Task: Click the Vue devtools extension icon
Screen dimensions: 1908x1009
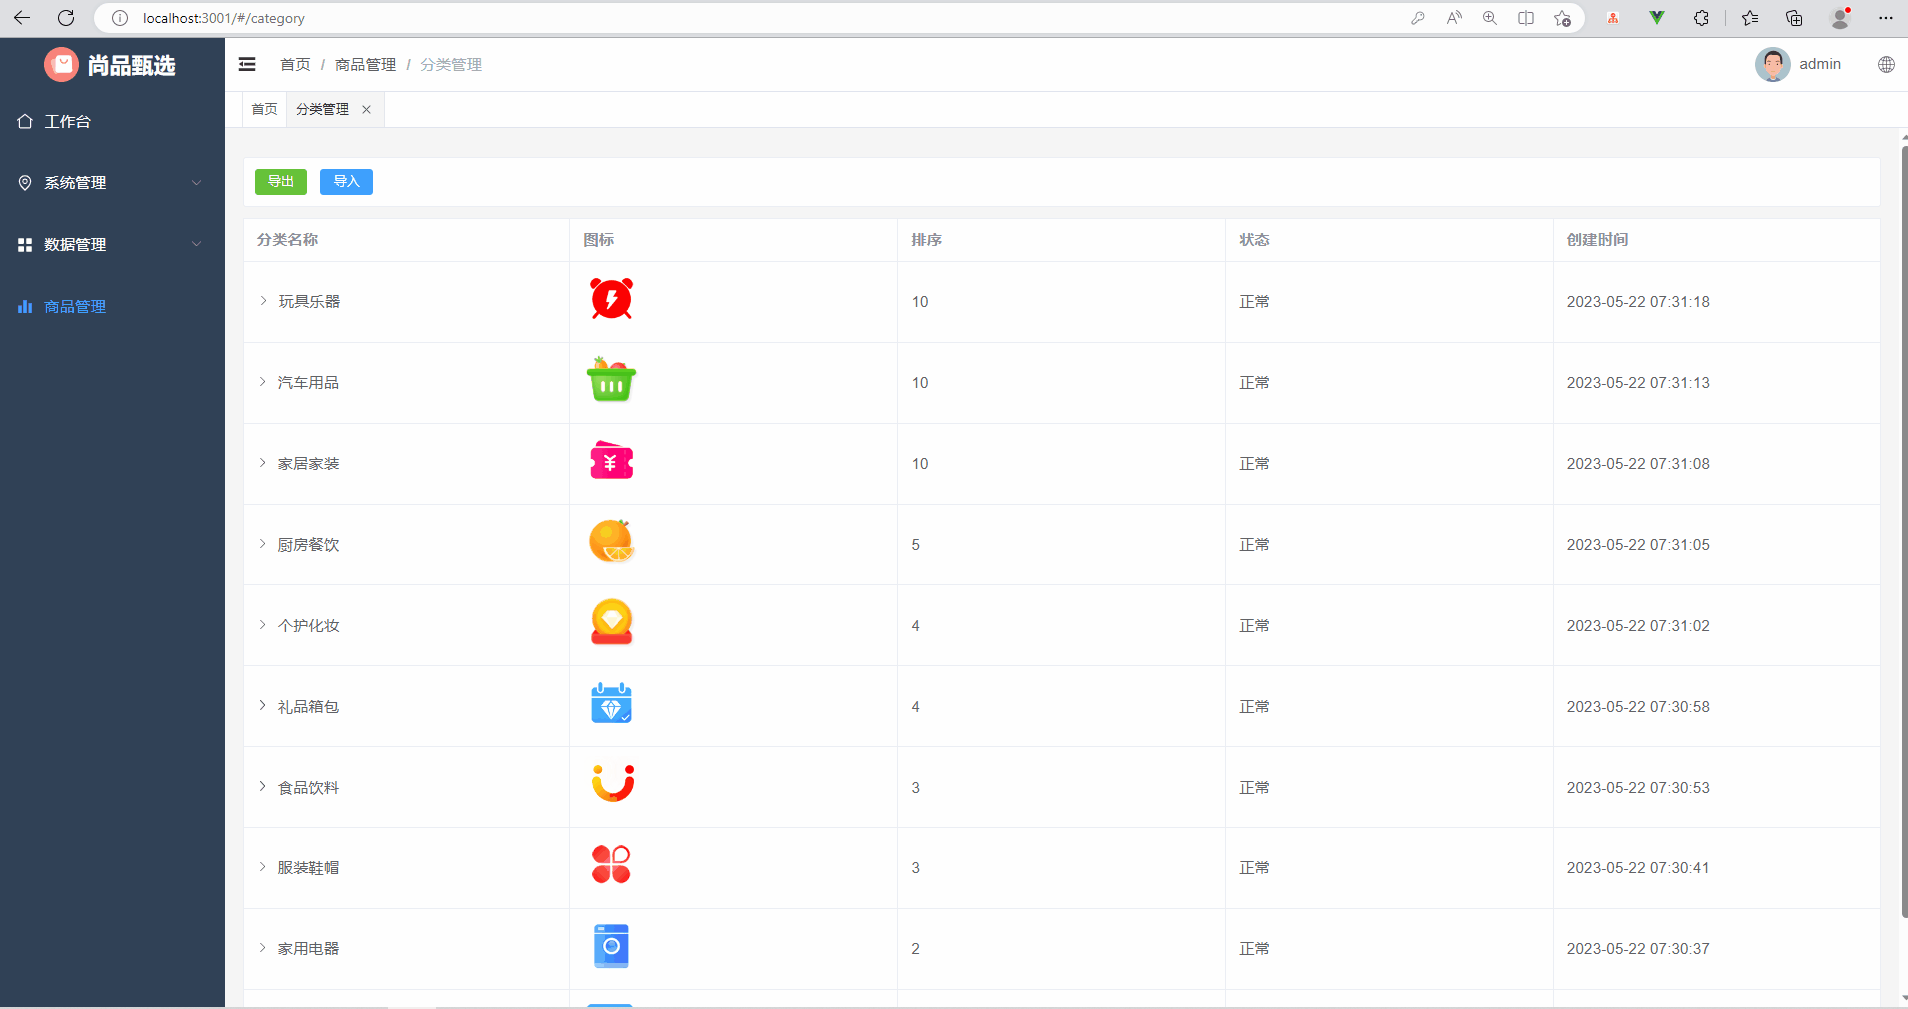Action: (1657, 18)
